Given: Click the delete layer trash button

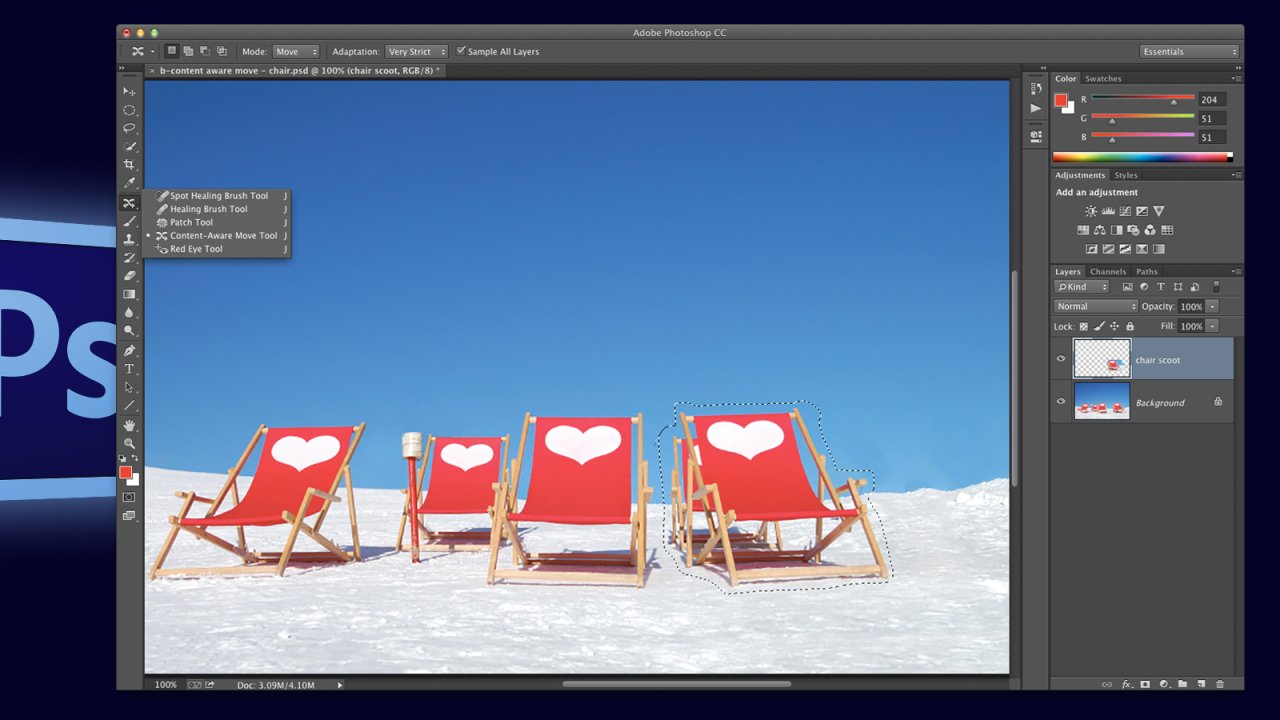Looking at the screenshot, I should tap(1220, 685).
